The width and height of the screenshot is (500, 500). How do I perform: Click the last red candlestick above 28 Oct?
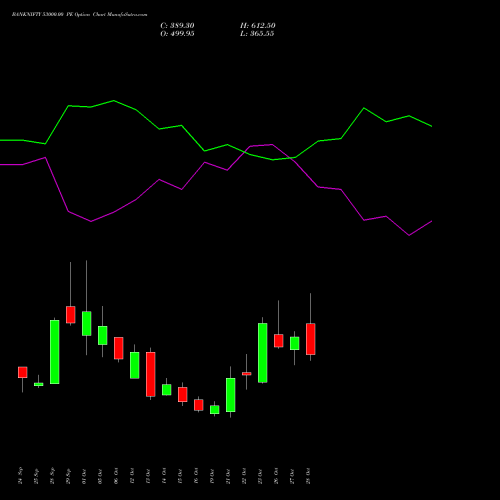(311, 339)
